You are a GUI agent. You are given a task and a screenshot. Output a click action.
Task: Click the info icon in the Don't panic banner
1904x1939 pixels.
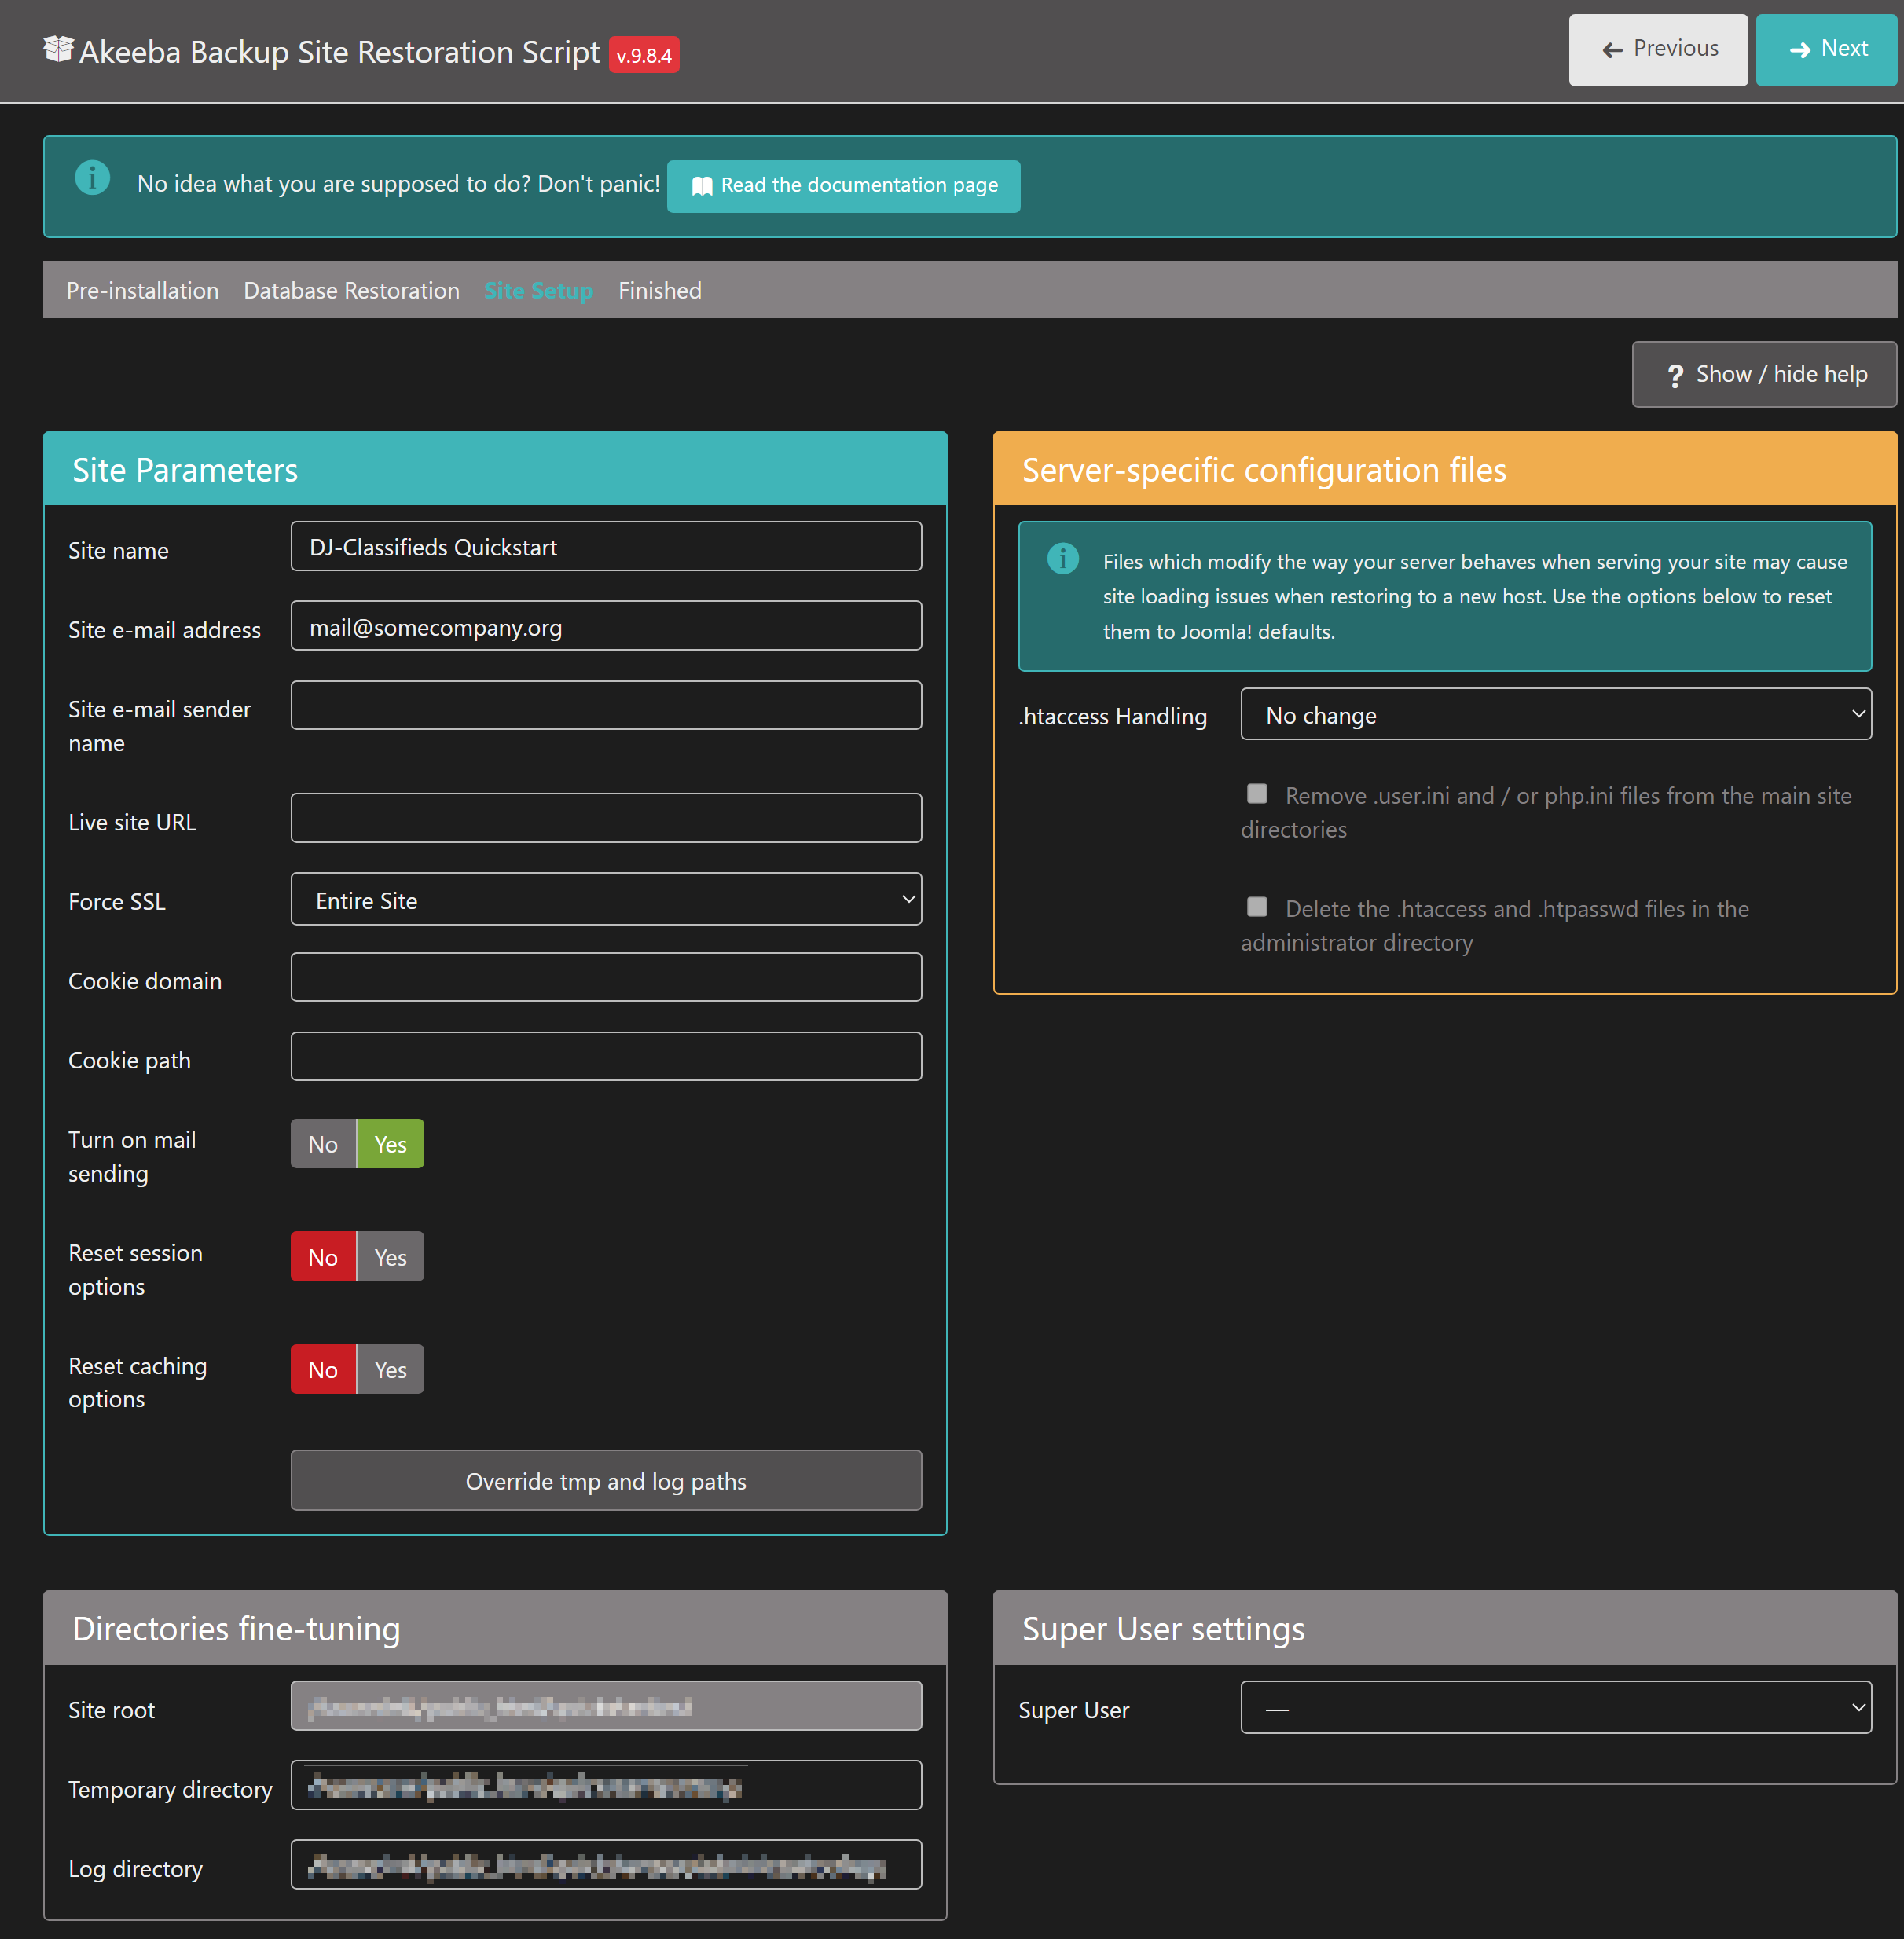tap(93, 178)
